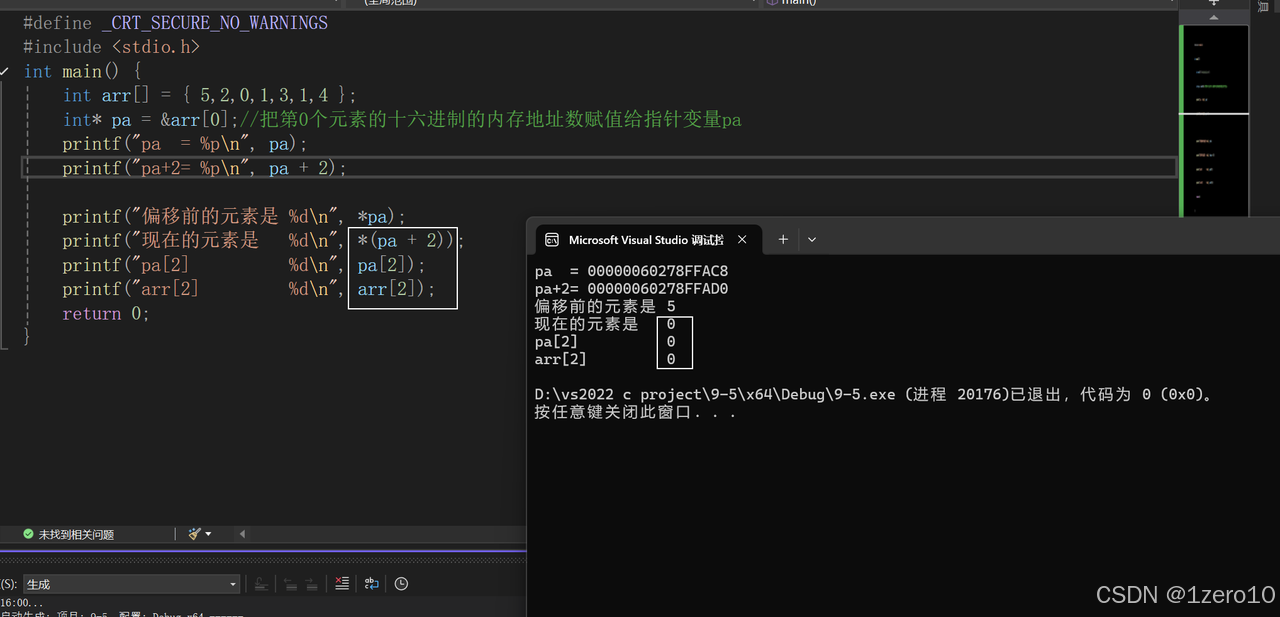The image size is (1280, 617).
Task: Click the return 0; statement
Action: pyautogui.click(x=106, y=313)
